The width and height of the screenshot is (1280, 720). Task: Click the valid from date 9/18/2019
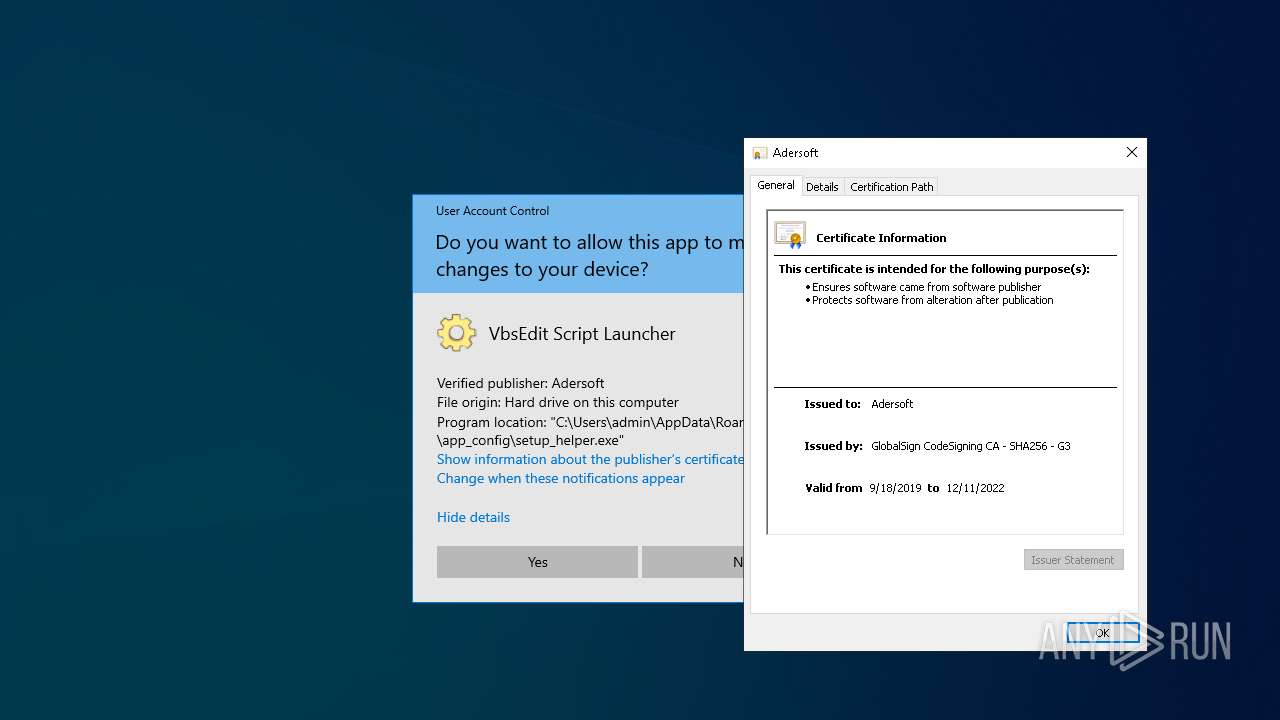click(895, 488)
